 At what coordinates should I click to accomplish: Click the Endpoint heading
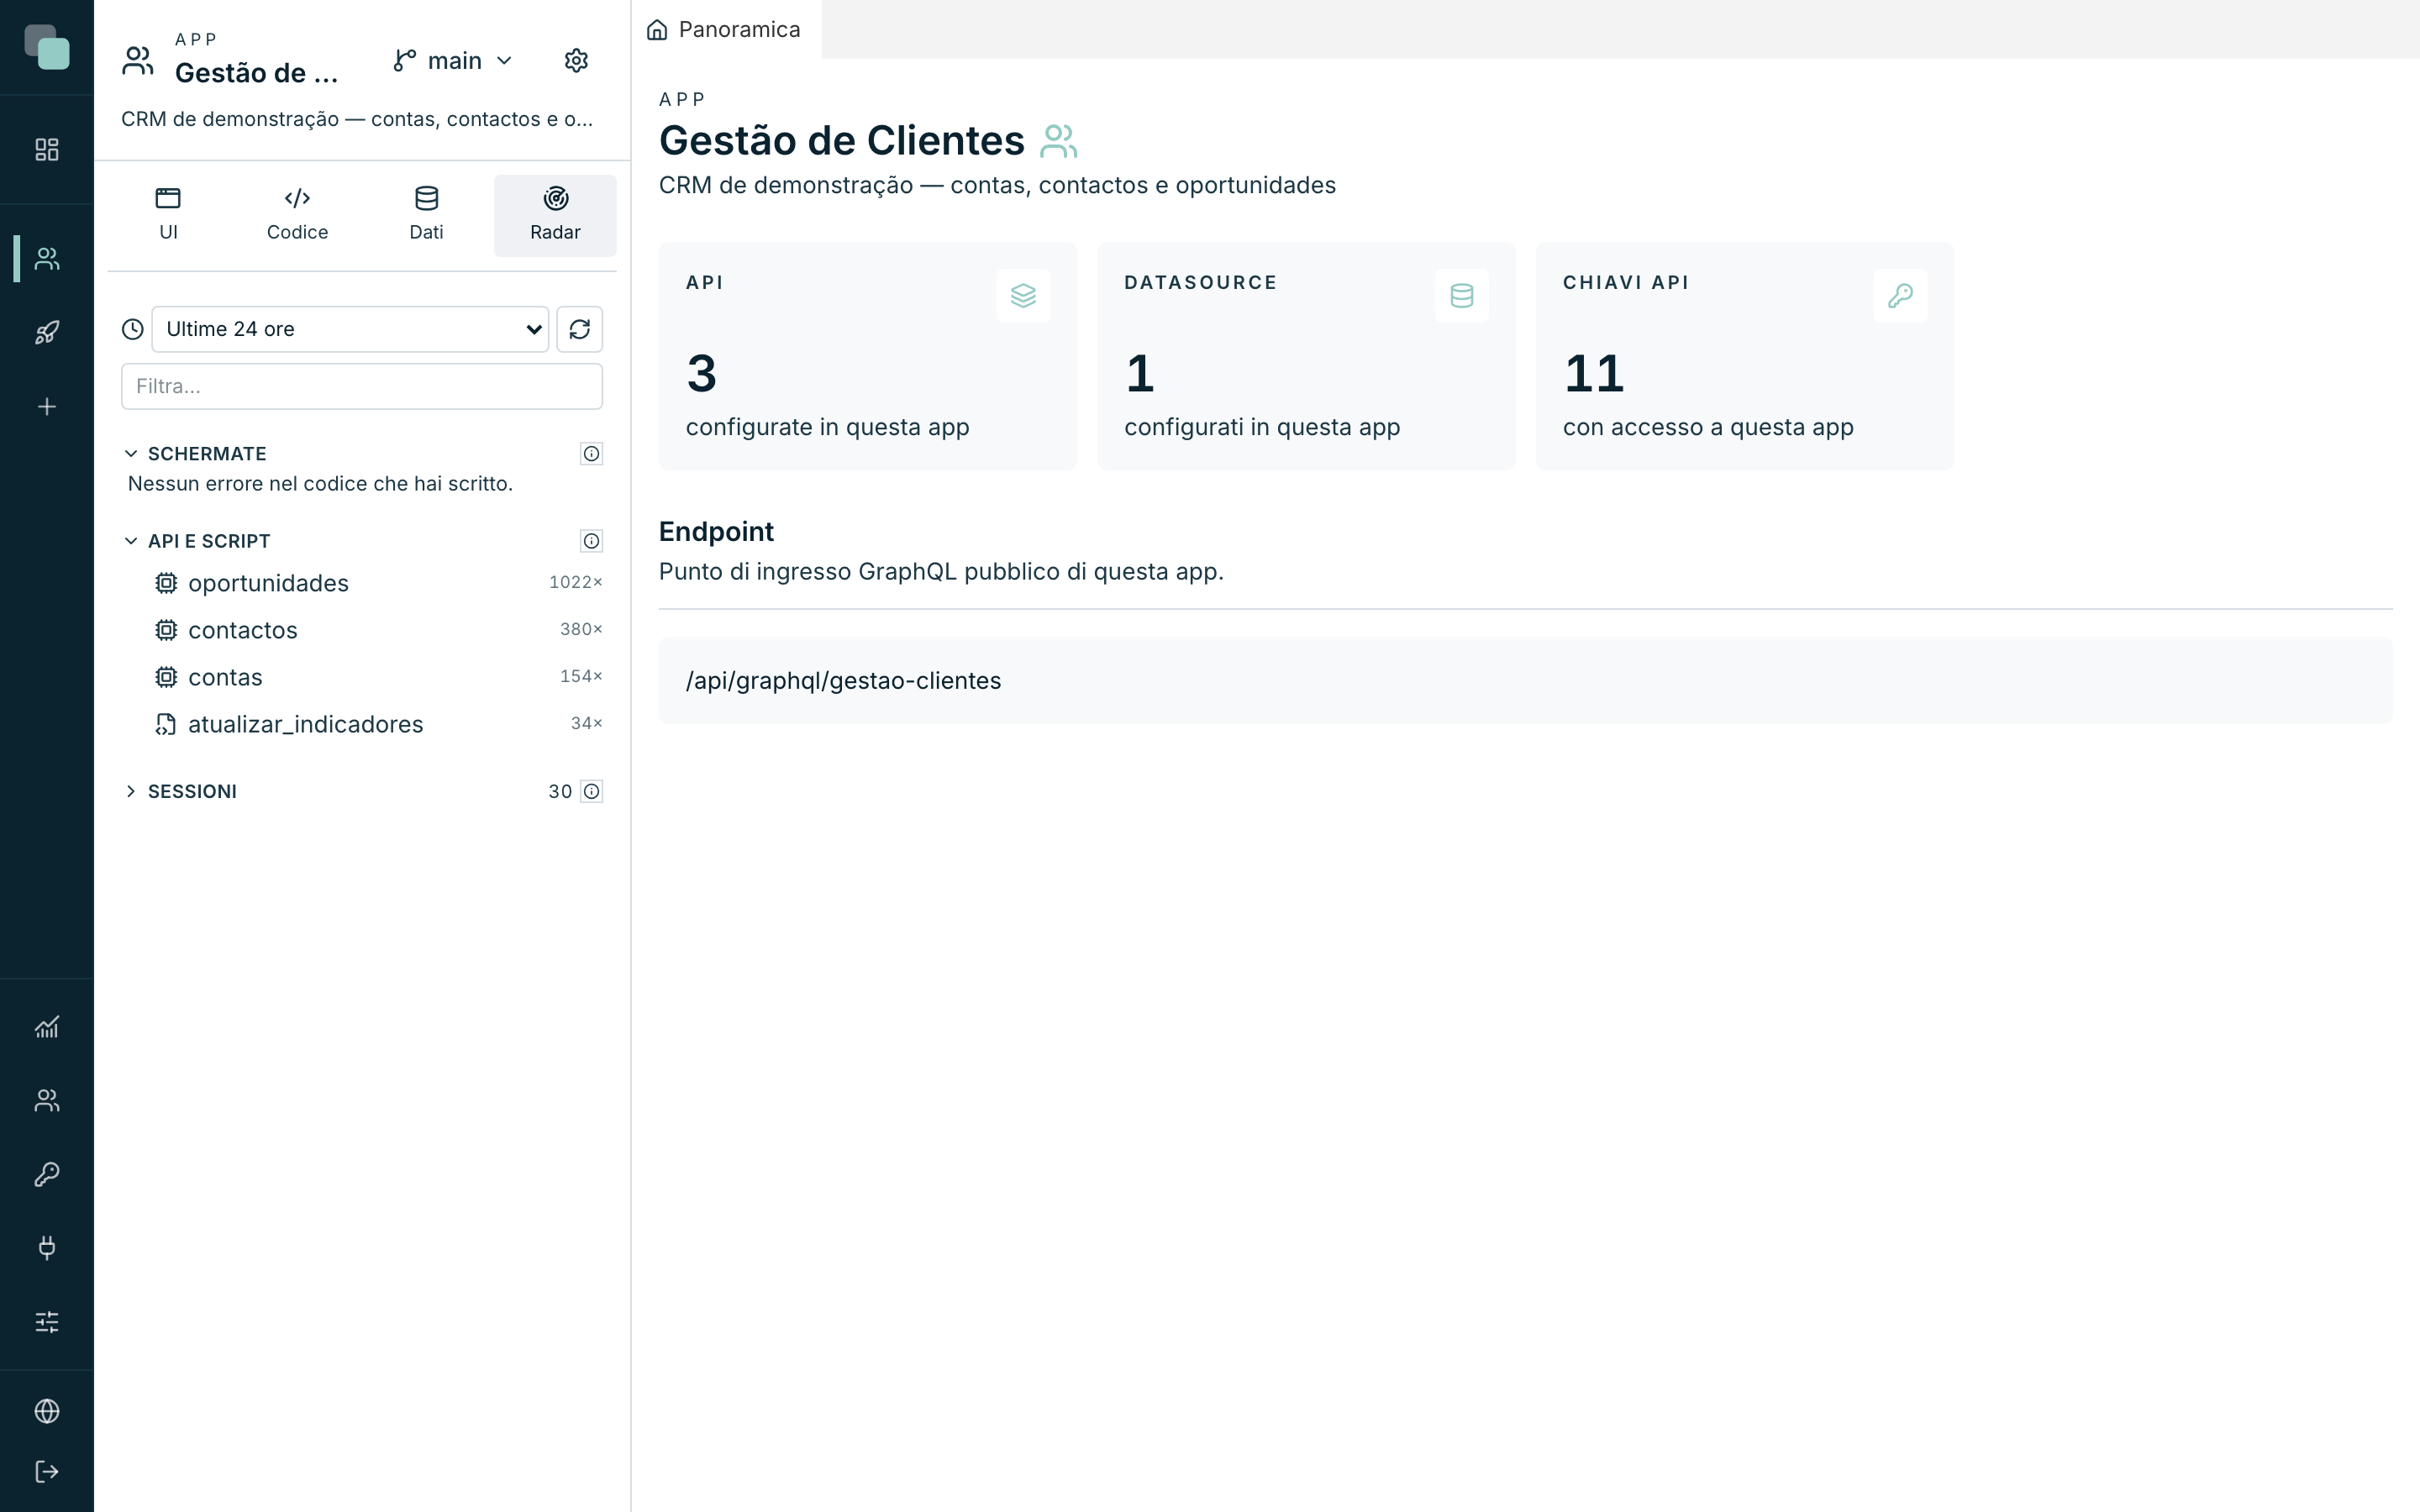point(716,532)
